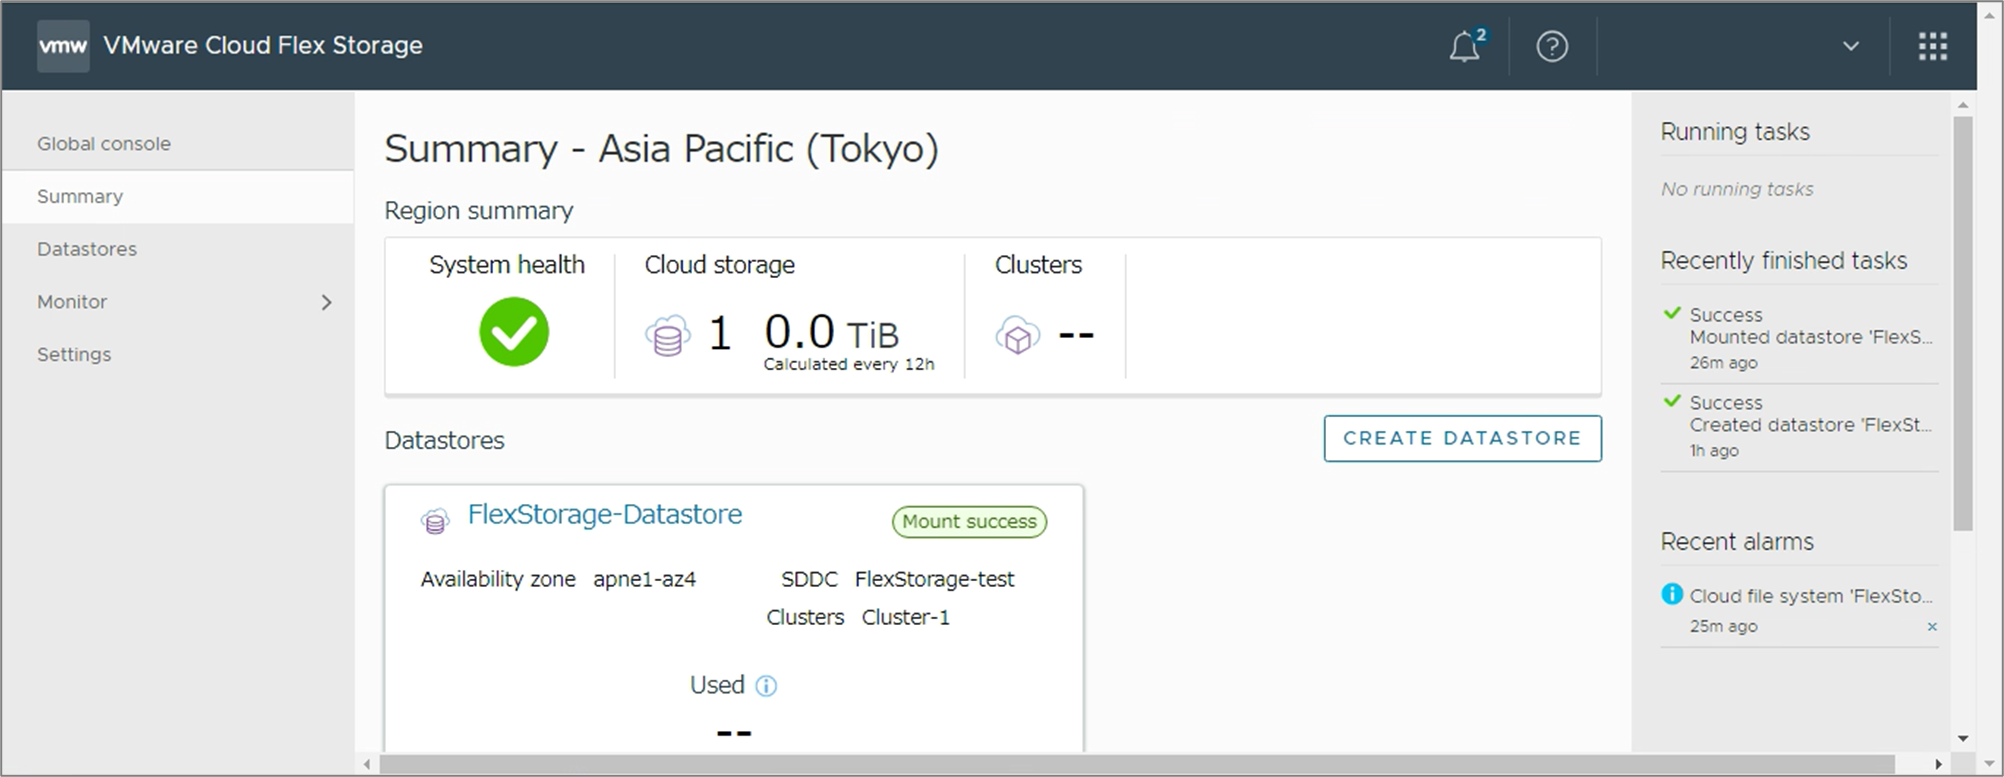
Task: Open the notifications bell icon
Action: tap(1464, 47)
